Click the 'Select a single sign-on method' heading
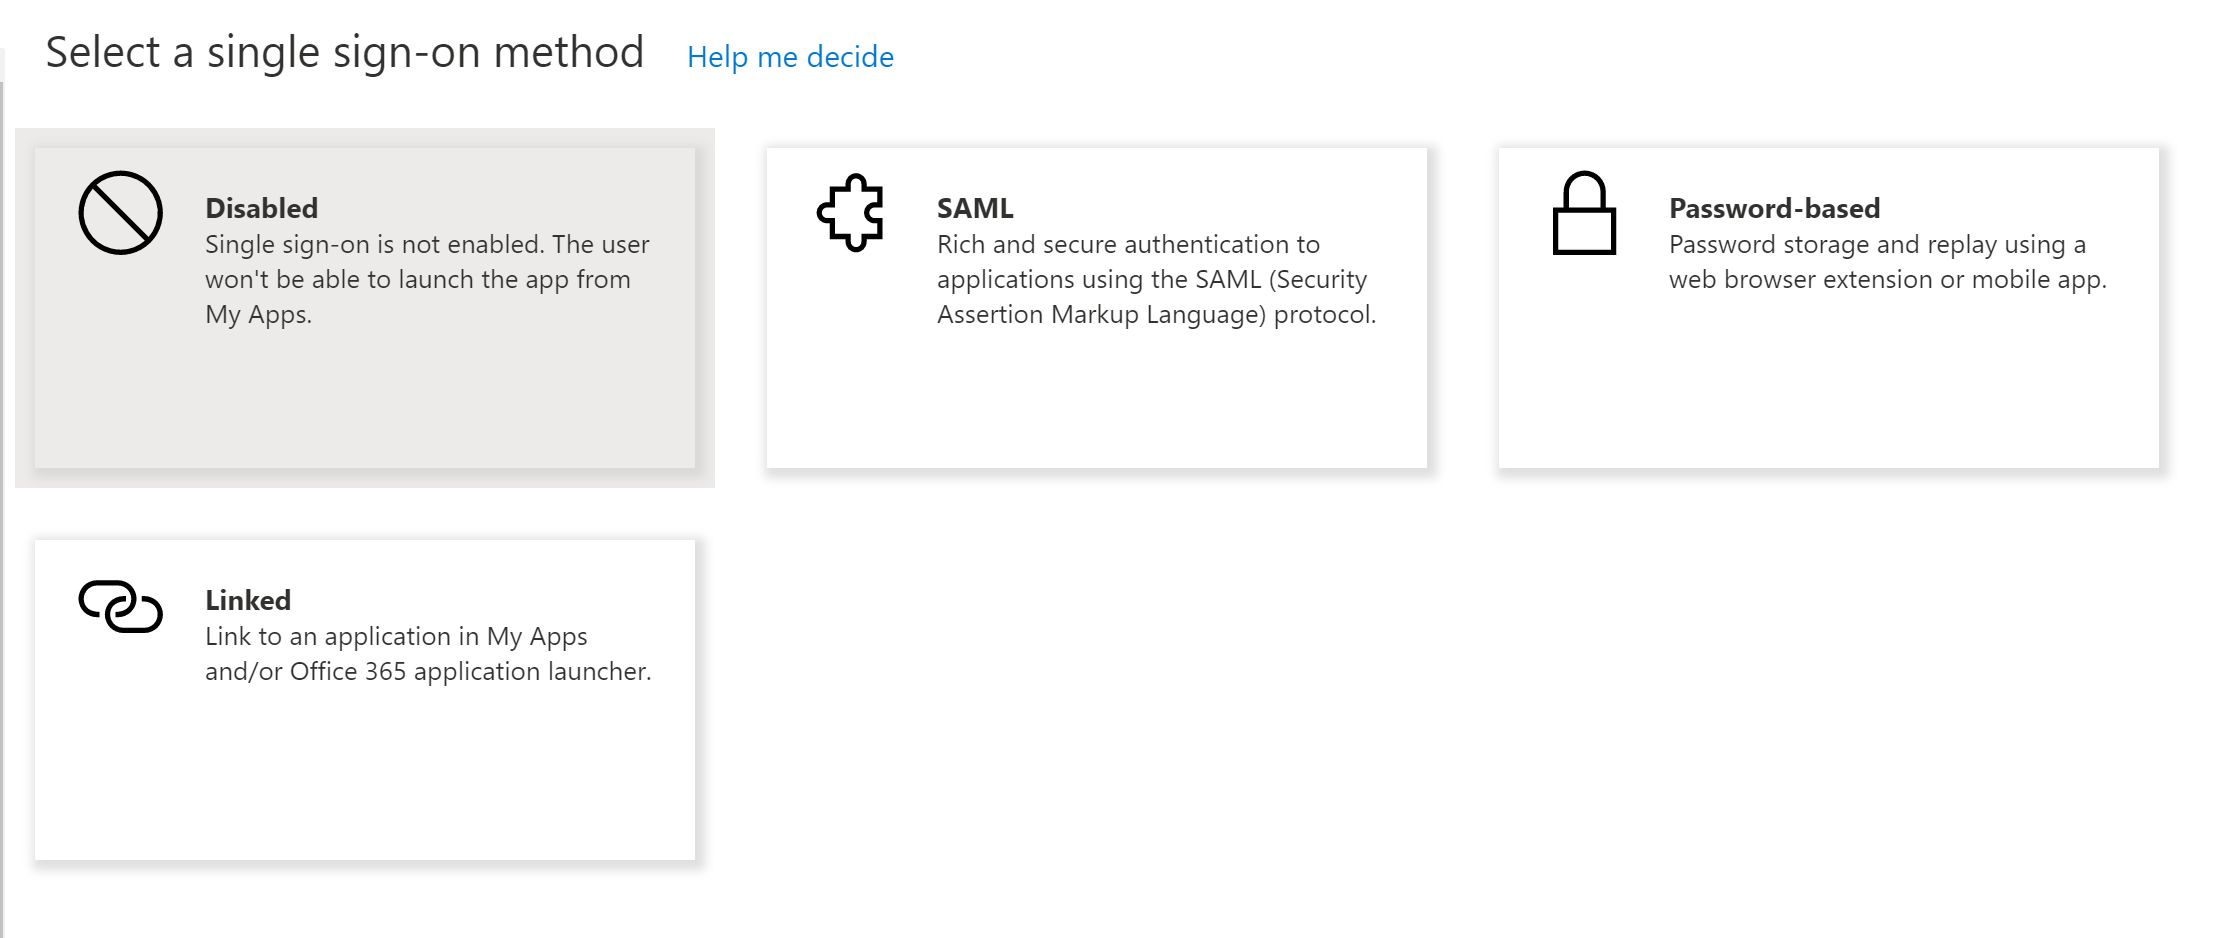This screenshot has width=2234, height=938. click(345, 52)
